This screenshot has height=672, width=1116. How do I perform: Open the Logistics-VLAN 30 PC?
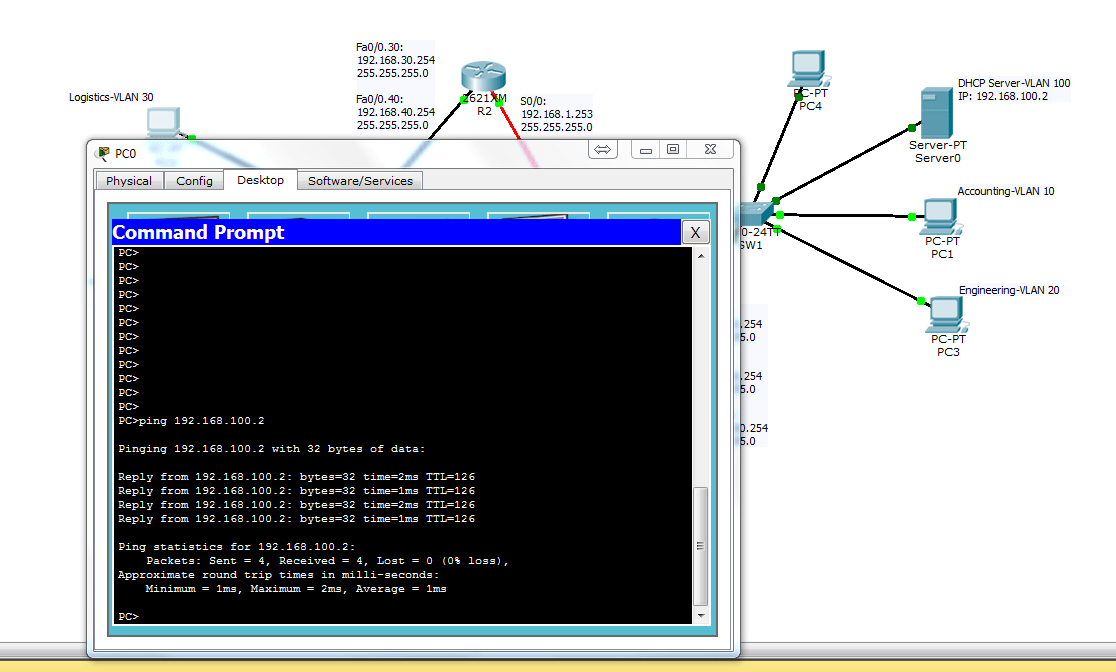tap(163, 122)
